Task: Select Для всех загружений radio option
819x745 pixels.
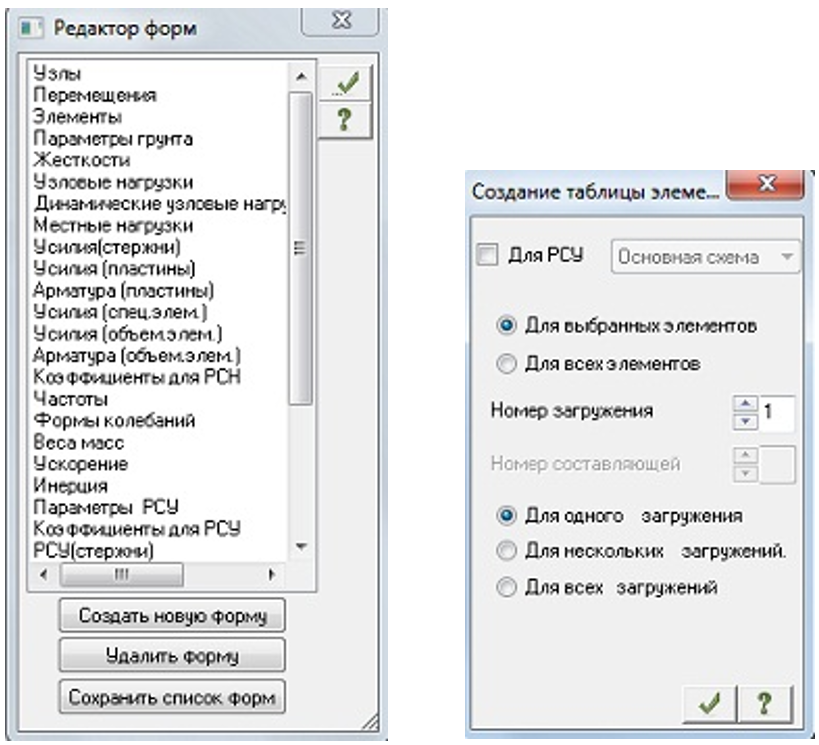Action: click(x=506, y=587)
